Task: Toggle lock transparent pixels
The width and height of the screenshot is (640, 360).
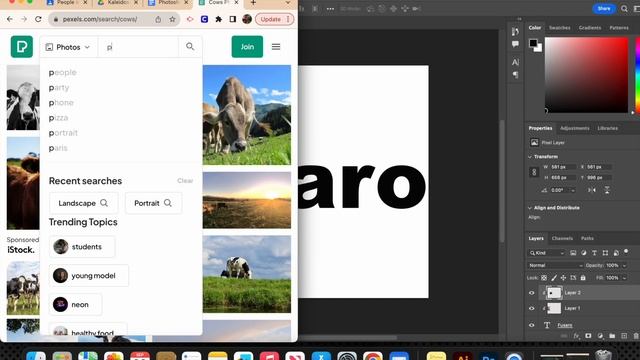Action: (544, 278)
